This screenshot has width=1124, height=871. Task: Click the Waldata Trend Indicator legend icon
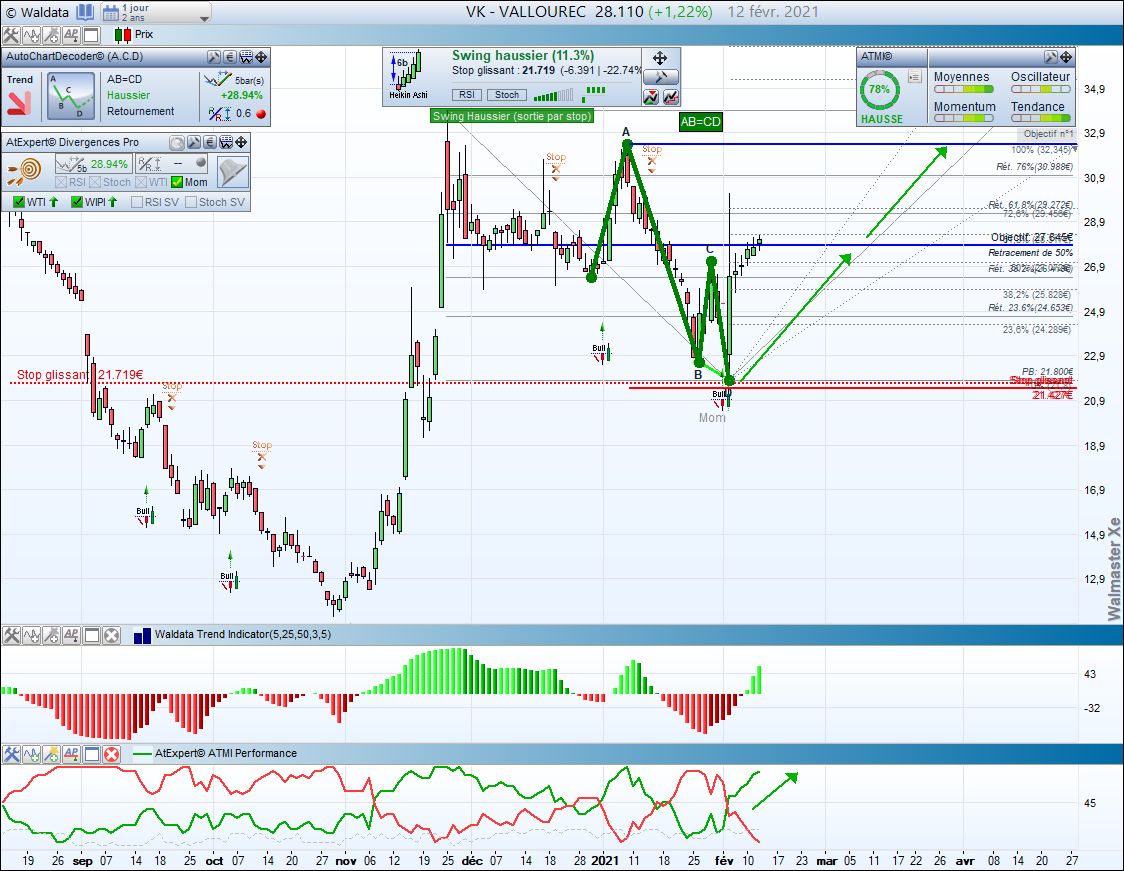[x=143, y=635]
